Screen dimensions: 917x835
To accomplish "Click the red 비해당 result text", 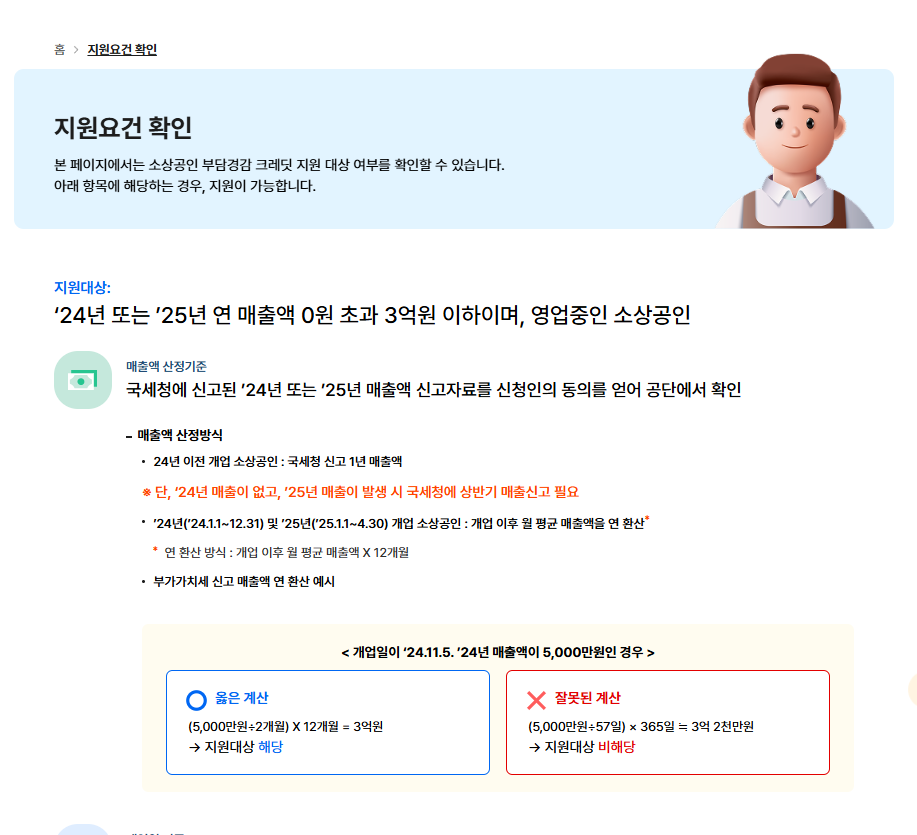I will pyautogui.click(x=616, y=747).
